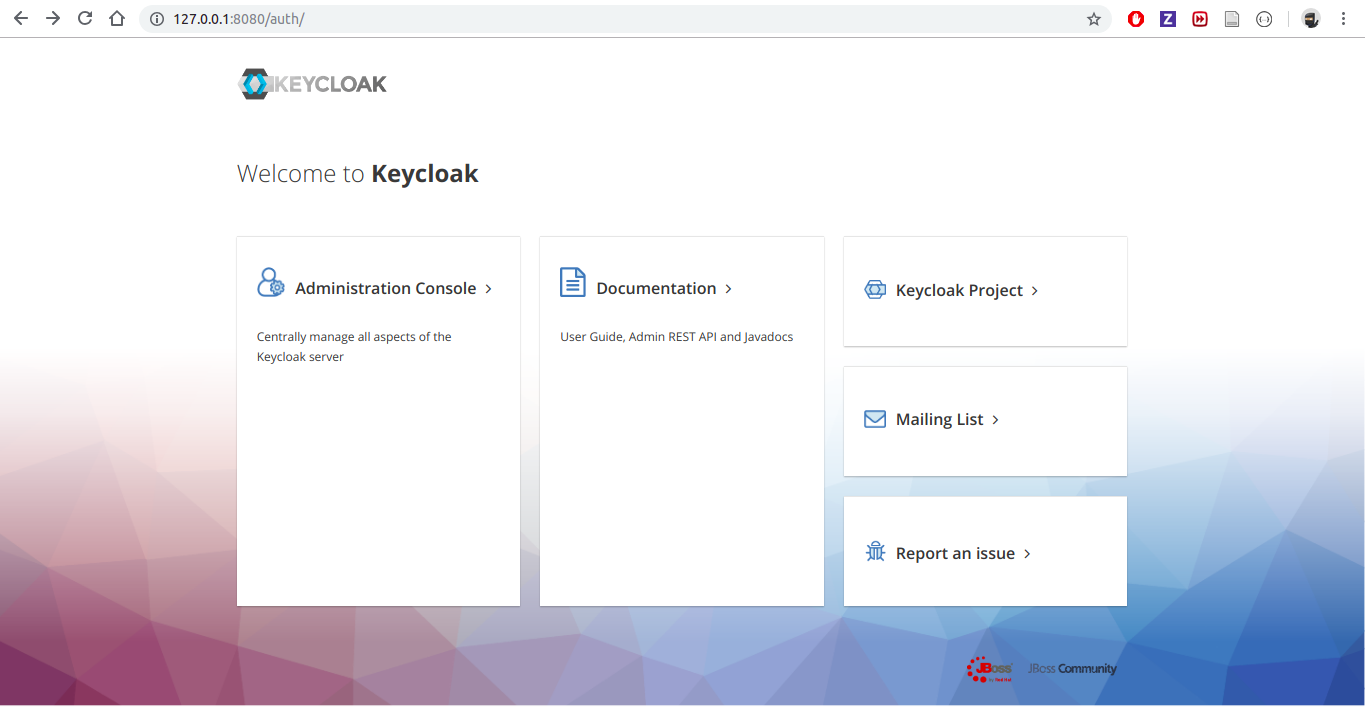This screenshot has height=707, width=1365.
Task: Open the user profile avatar
Action: click(1311, 19)
